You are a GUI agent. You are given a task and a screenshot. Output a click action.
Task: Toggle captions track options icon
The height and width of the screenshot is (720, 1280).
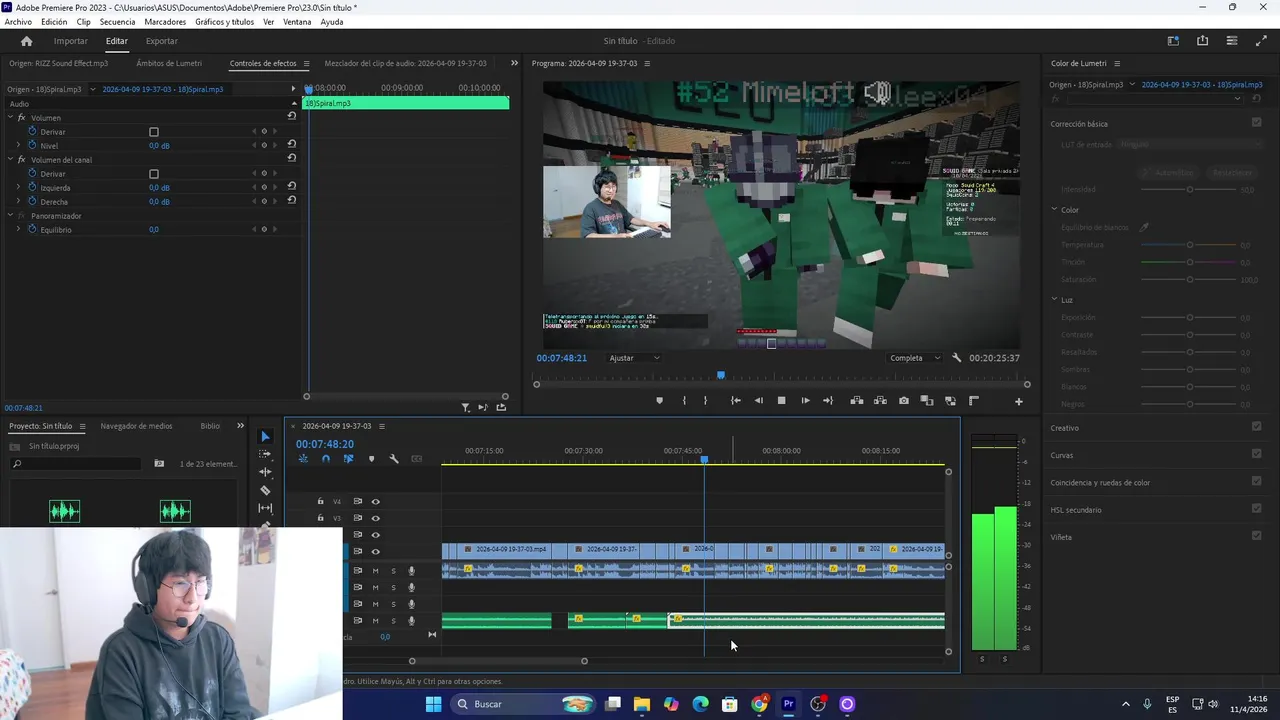click(x=417, y=459)
